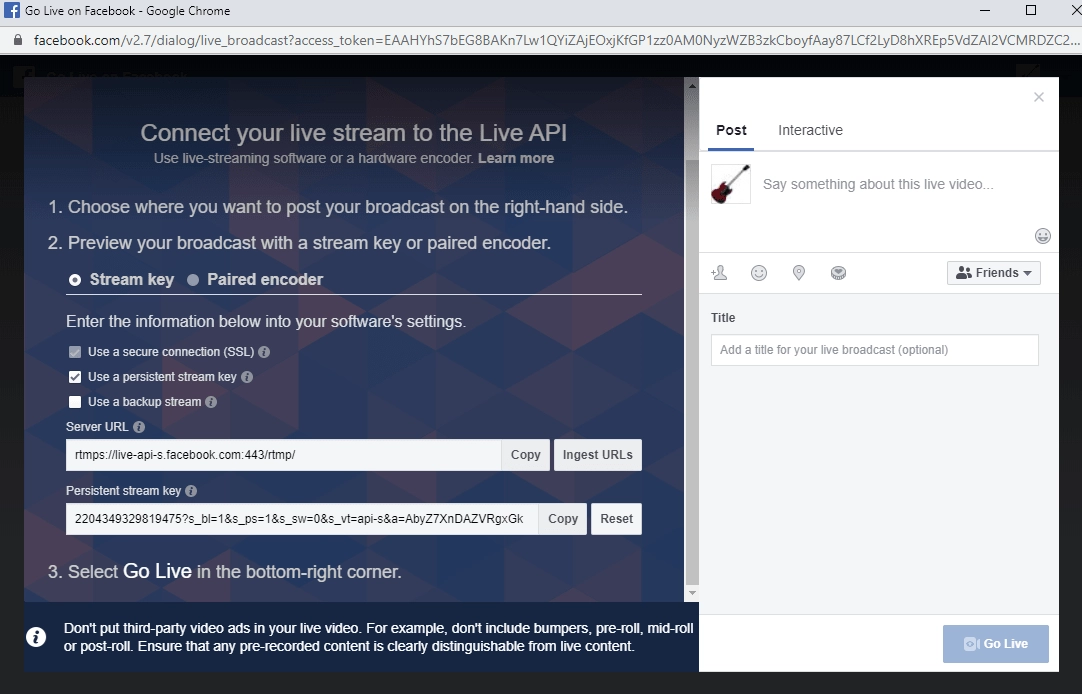
Task: Open the Learn more link
Action: point(515,158)
